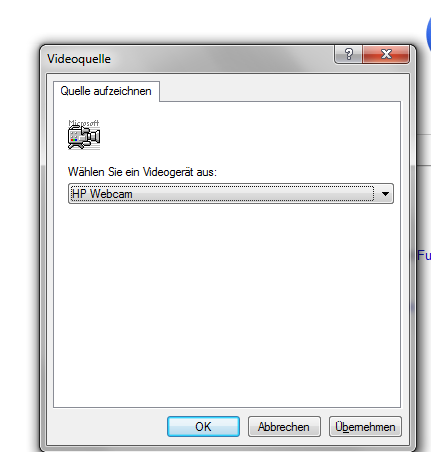Switch to the Quelle aufzeichnen tab
Viewport: 431px width, 455px height.
[106, 91]
